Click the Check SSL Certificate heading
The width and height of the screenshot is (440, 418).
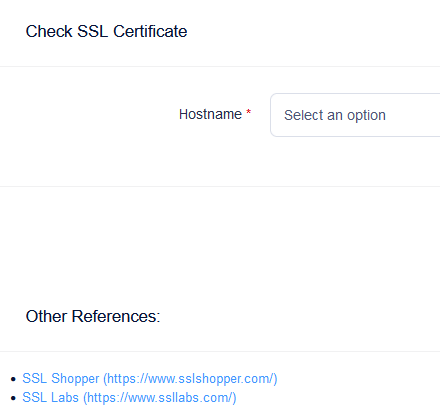(x=106, y=32)
